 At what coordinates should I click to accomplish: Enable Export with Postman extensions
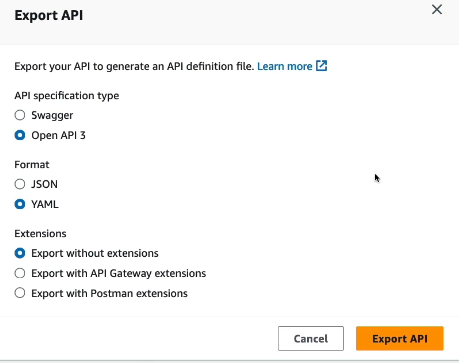[x=20, y=293]
